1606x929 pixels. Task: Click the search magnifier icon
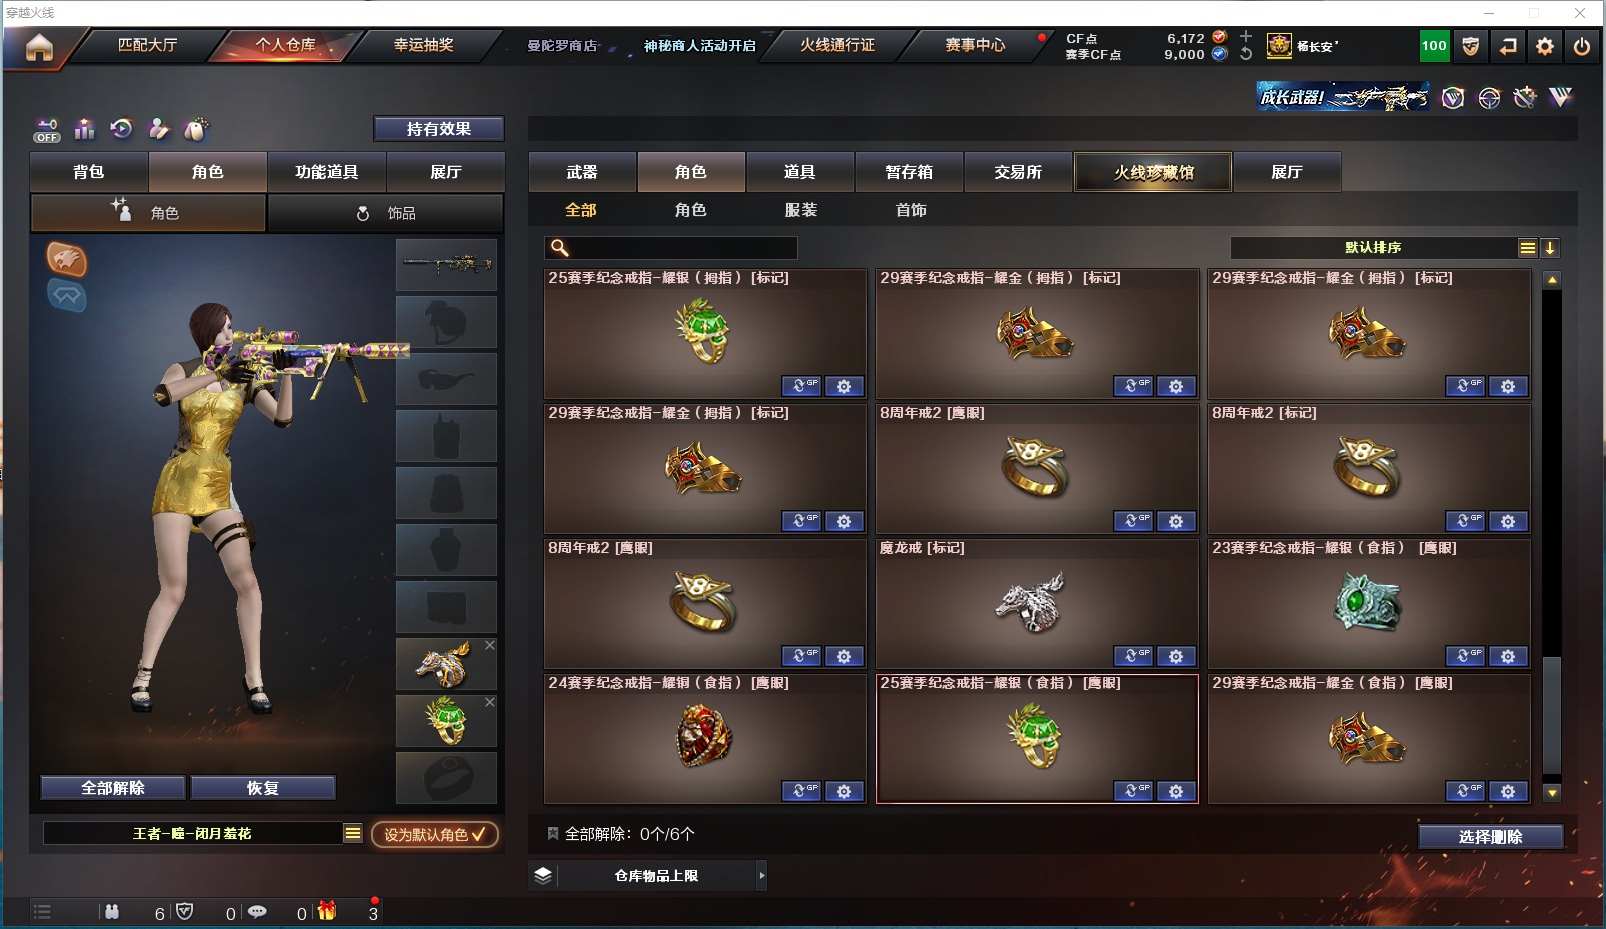click(x=560, y=248)
